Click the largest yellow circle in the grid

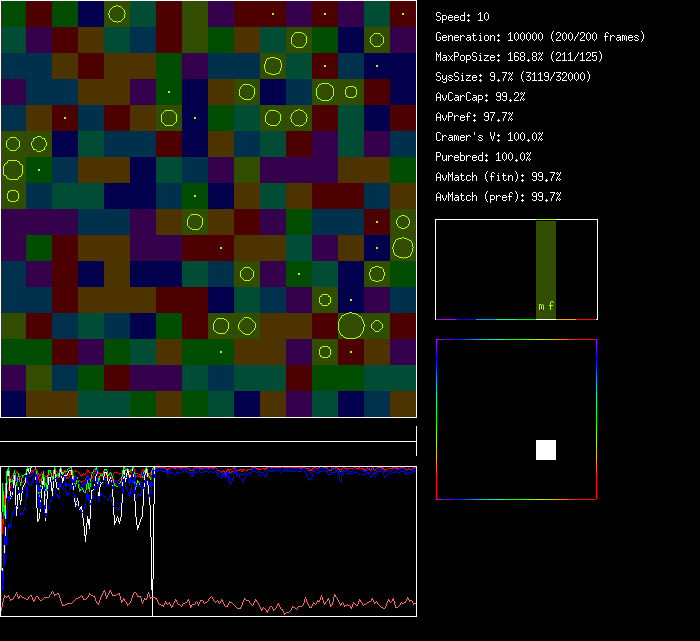click(351, 325)
